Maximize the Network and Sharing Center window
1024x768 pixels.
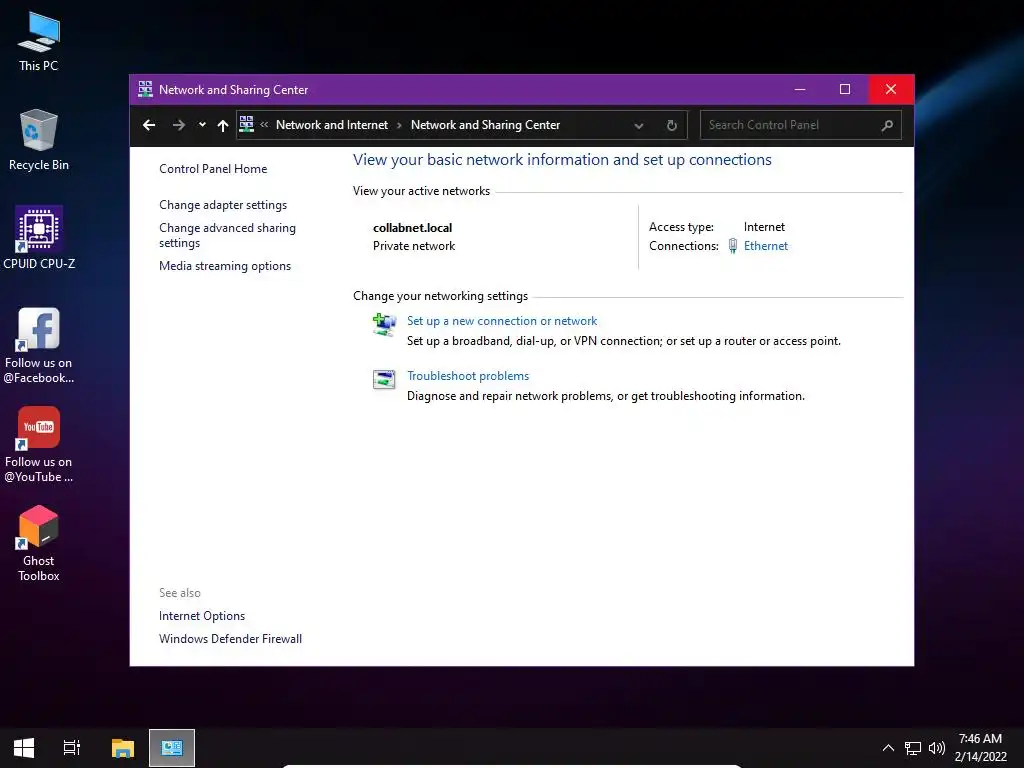pos(845,89)
